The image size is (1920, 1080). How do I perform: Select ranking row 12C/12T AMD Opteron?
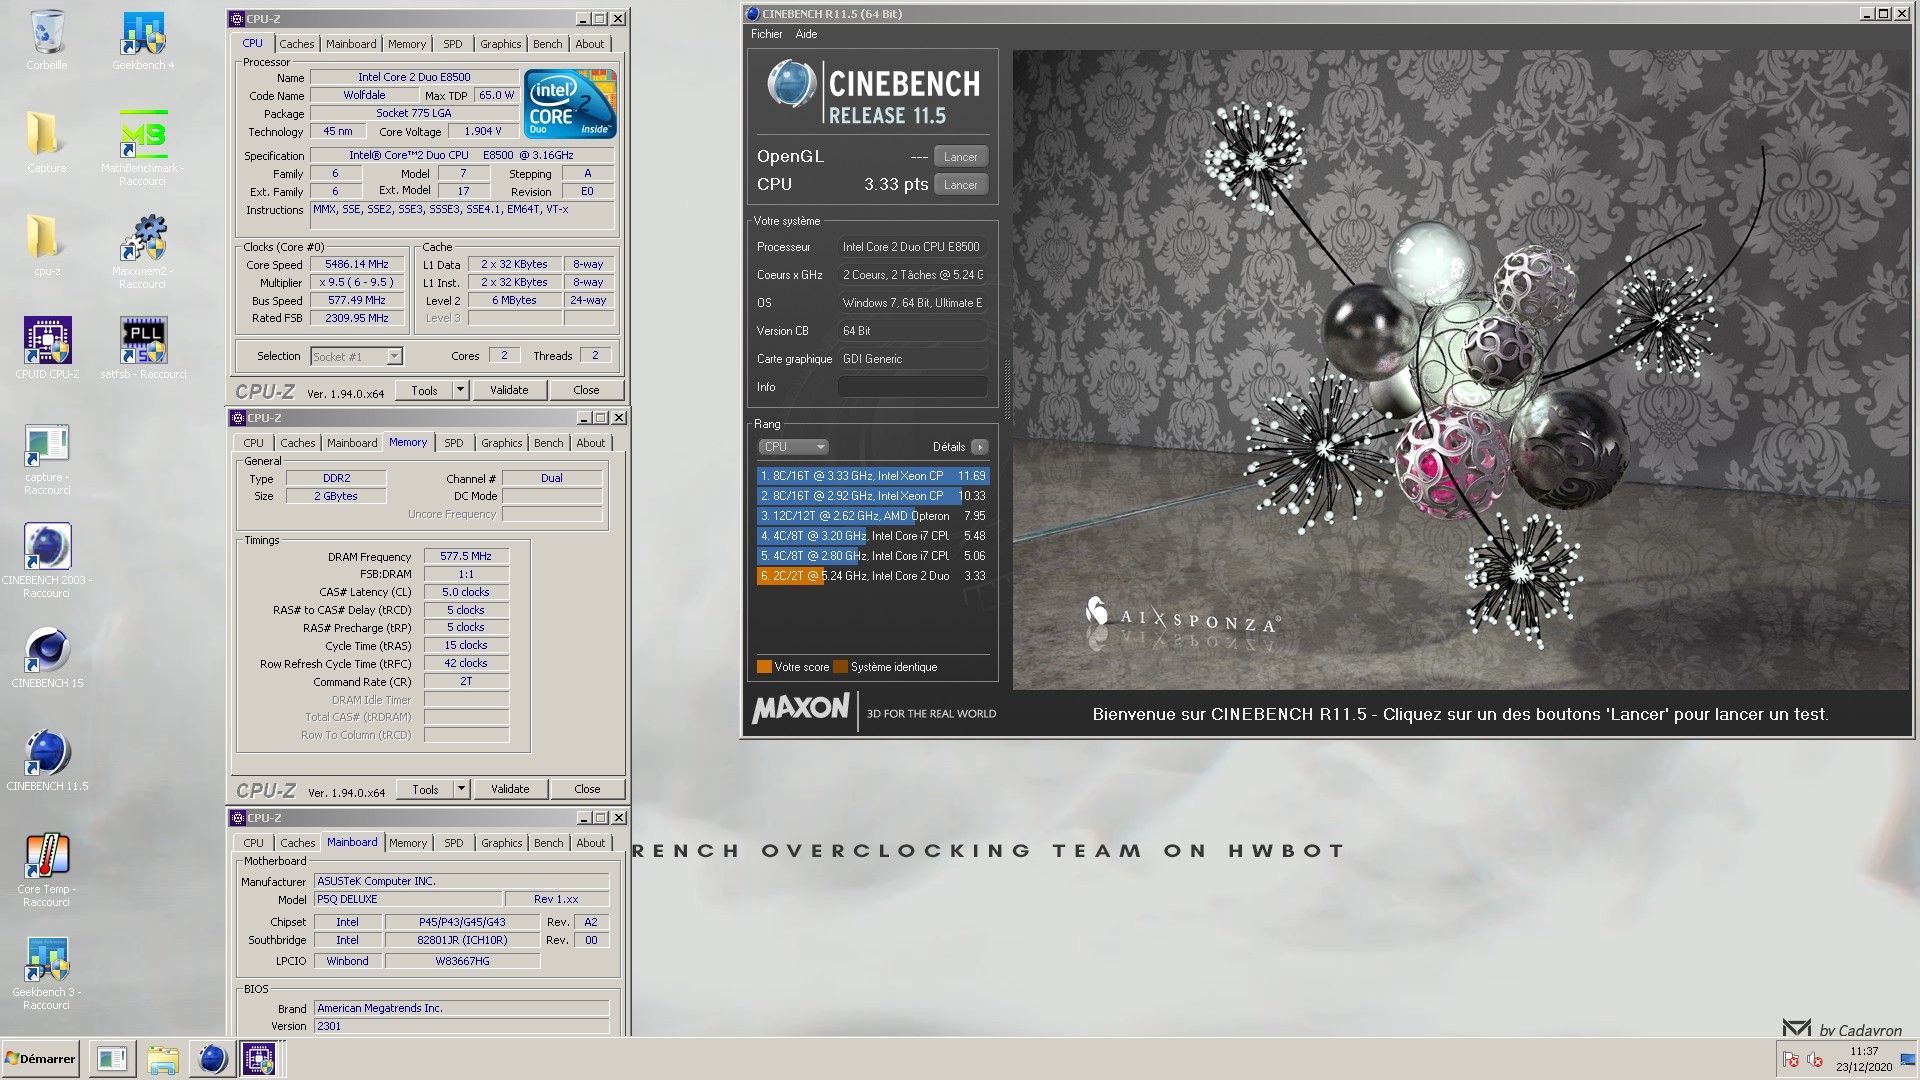coord(872,516)
